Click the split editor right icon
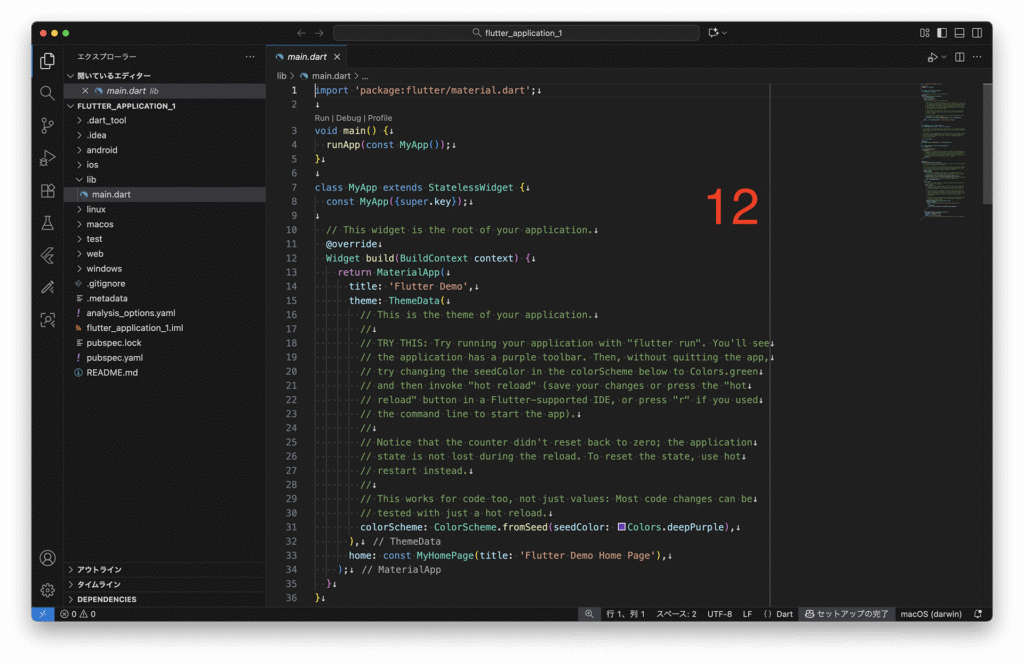The height and width of the screenshot is (663, 1024). [x=959, y=58]
